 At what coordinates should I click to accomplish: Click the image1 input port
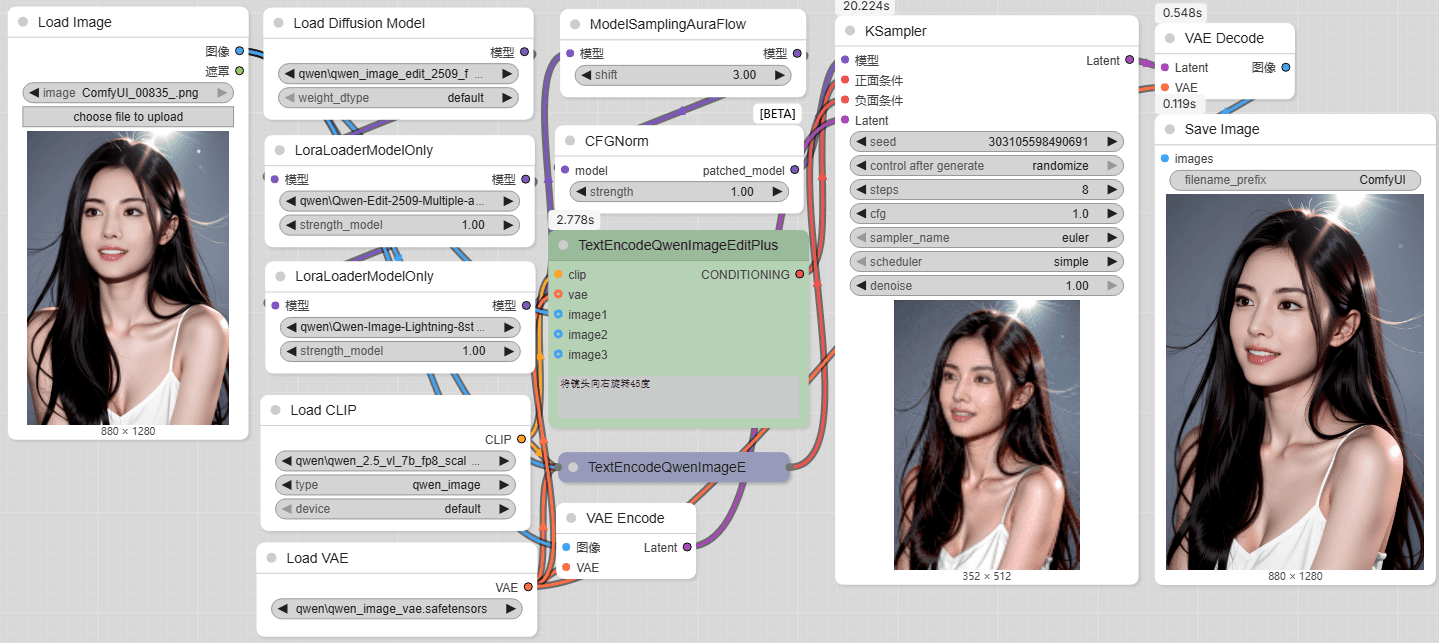[558, 314]
